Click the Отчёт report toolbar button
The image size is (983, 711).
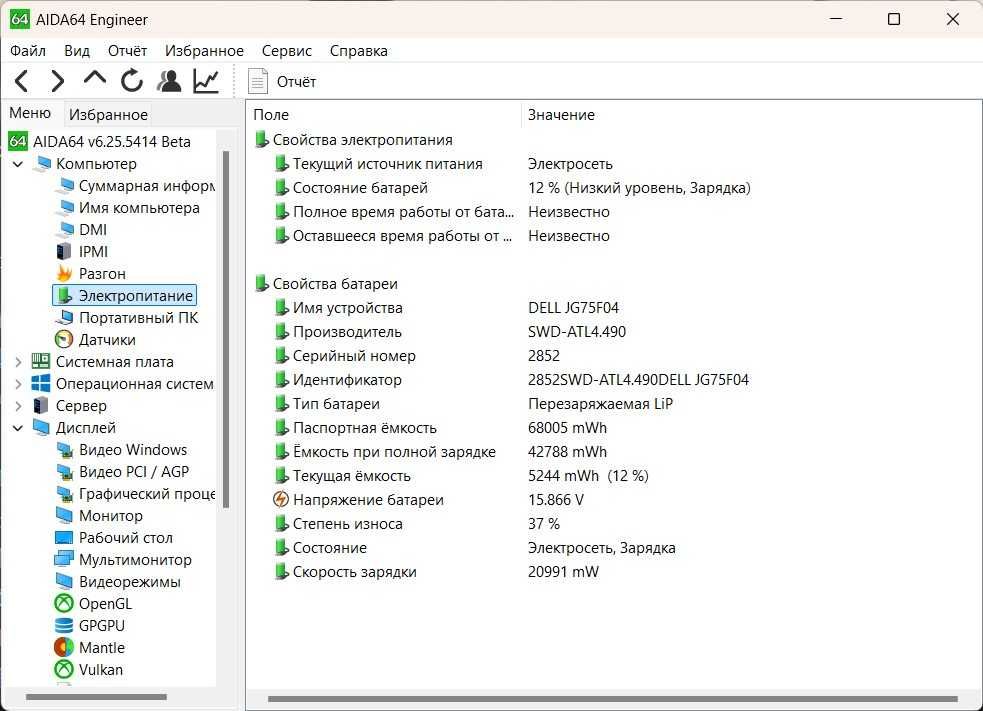(282, 82)
